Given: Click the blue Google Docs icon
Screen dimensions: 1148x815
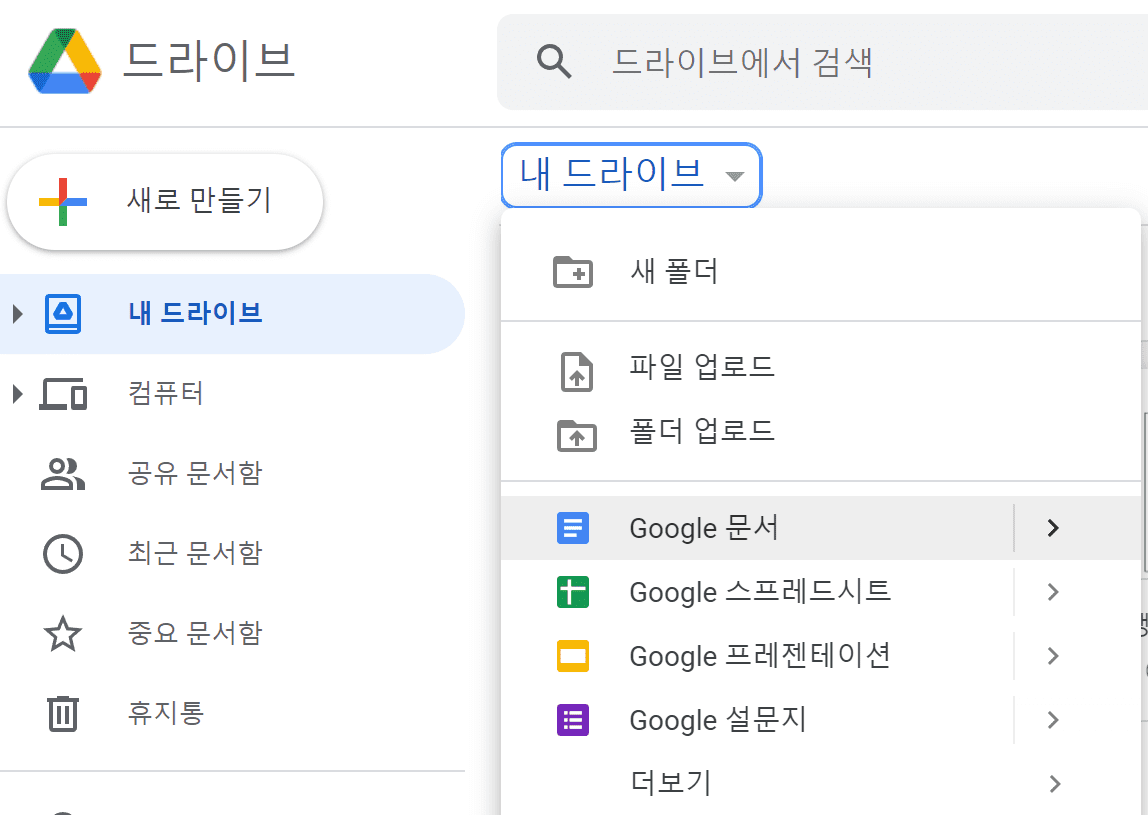Looking at the screenshot, I should pyautogui.click(x=573, y=528).
